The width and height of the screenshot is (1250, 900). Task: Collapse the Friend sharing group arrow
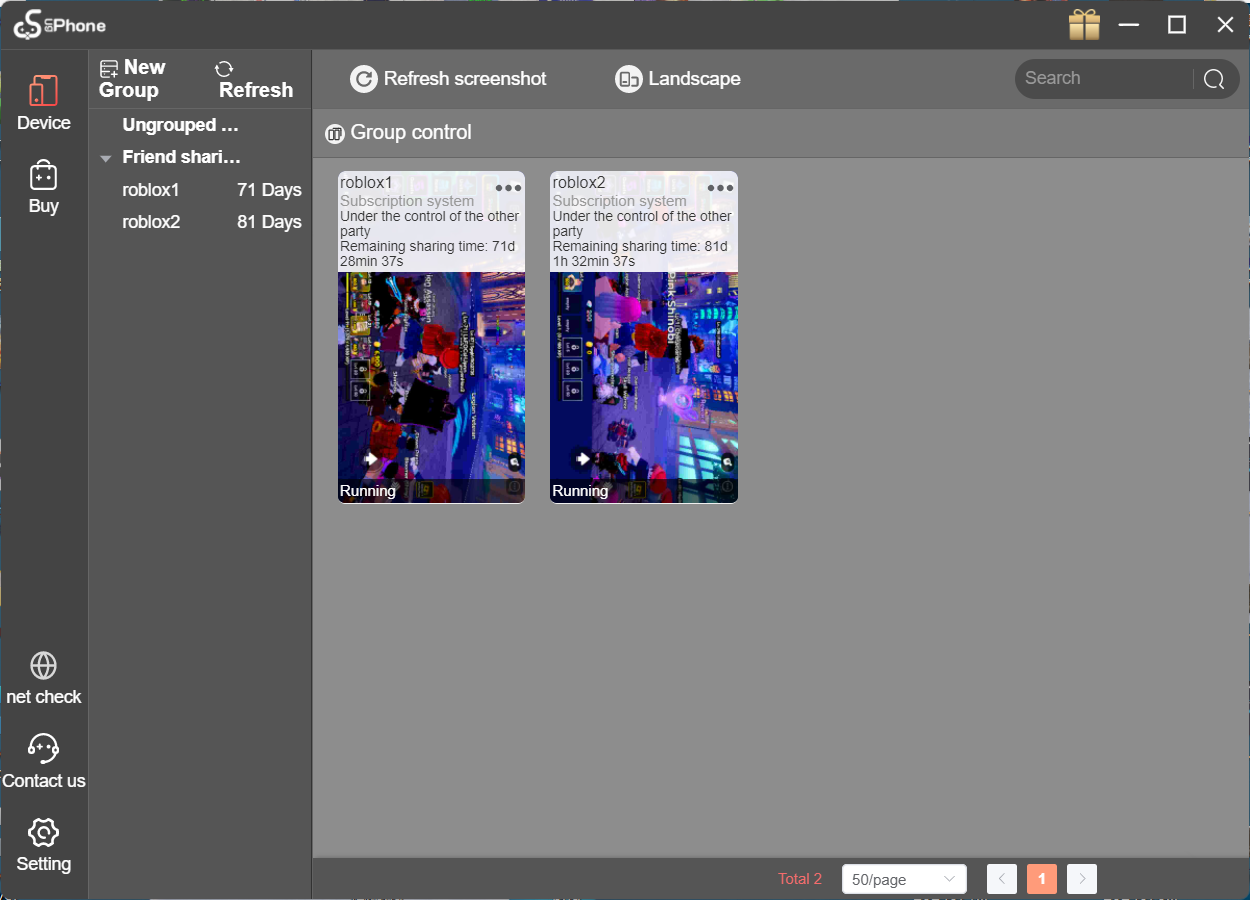point(106,158)
